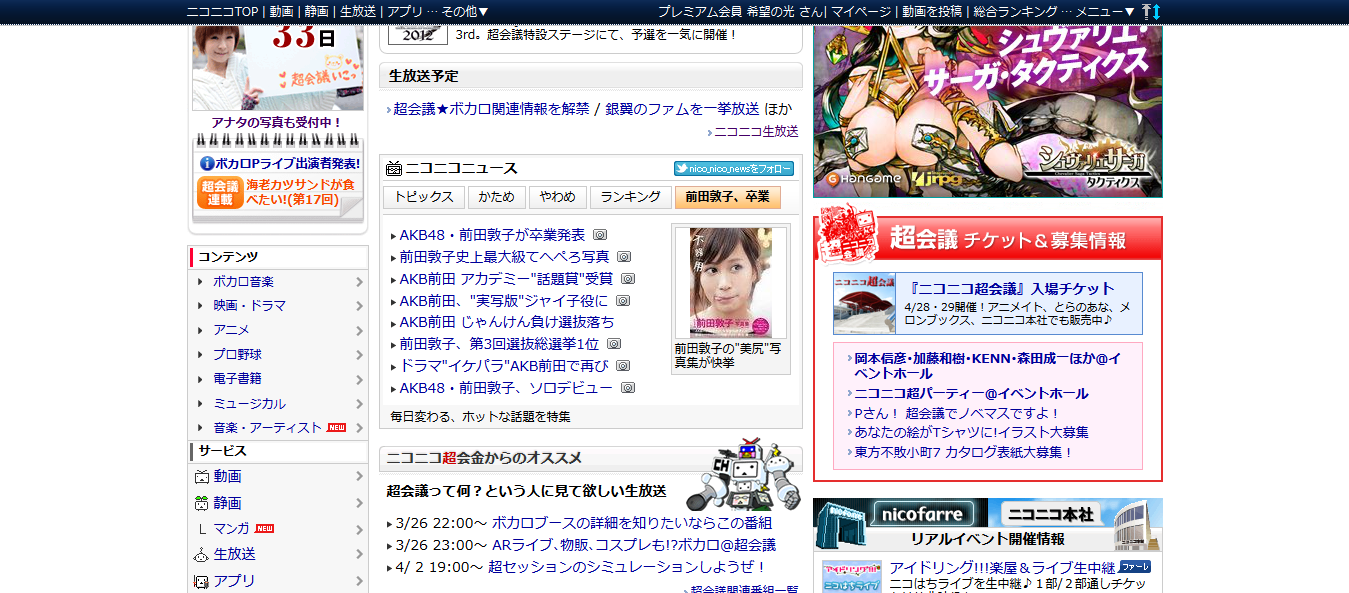
Task: Open the 動画 service TV icon in sidebar
Action: [201, 477]
